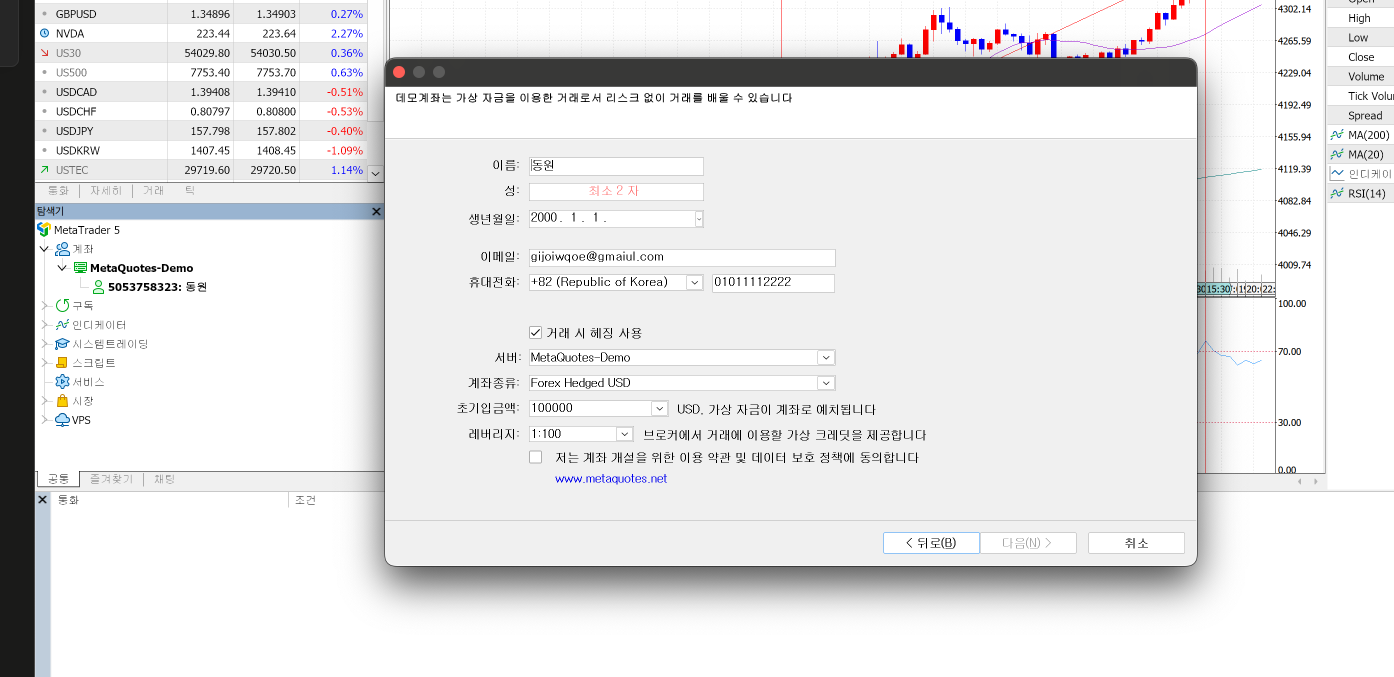
Task: Collapse the MetaQuotes-Demo tree node
Action: click(x=62, y=268)
